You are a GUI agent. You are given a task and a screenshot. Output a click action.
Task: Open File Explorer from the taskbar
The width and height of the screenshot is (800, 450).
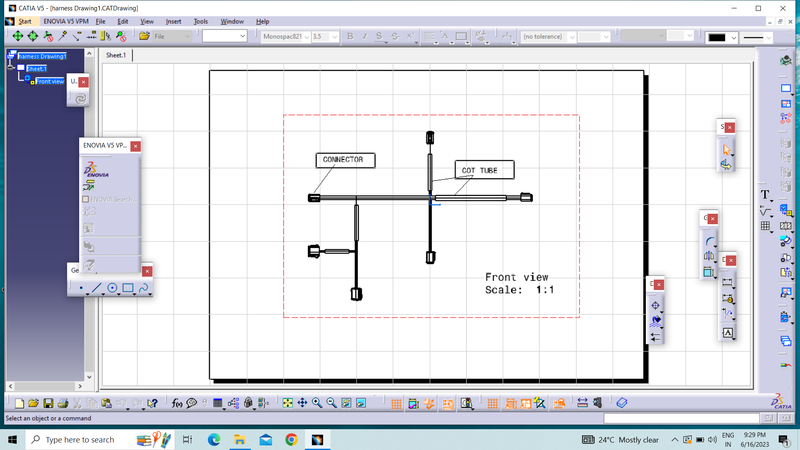[239, 440]
